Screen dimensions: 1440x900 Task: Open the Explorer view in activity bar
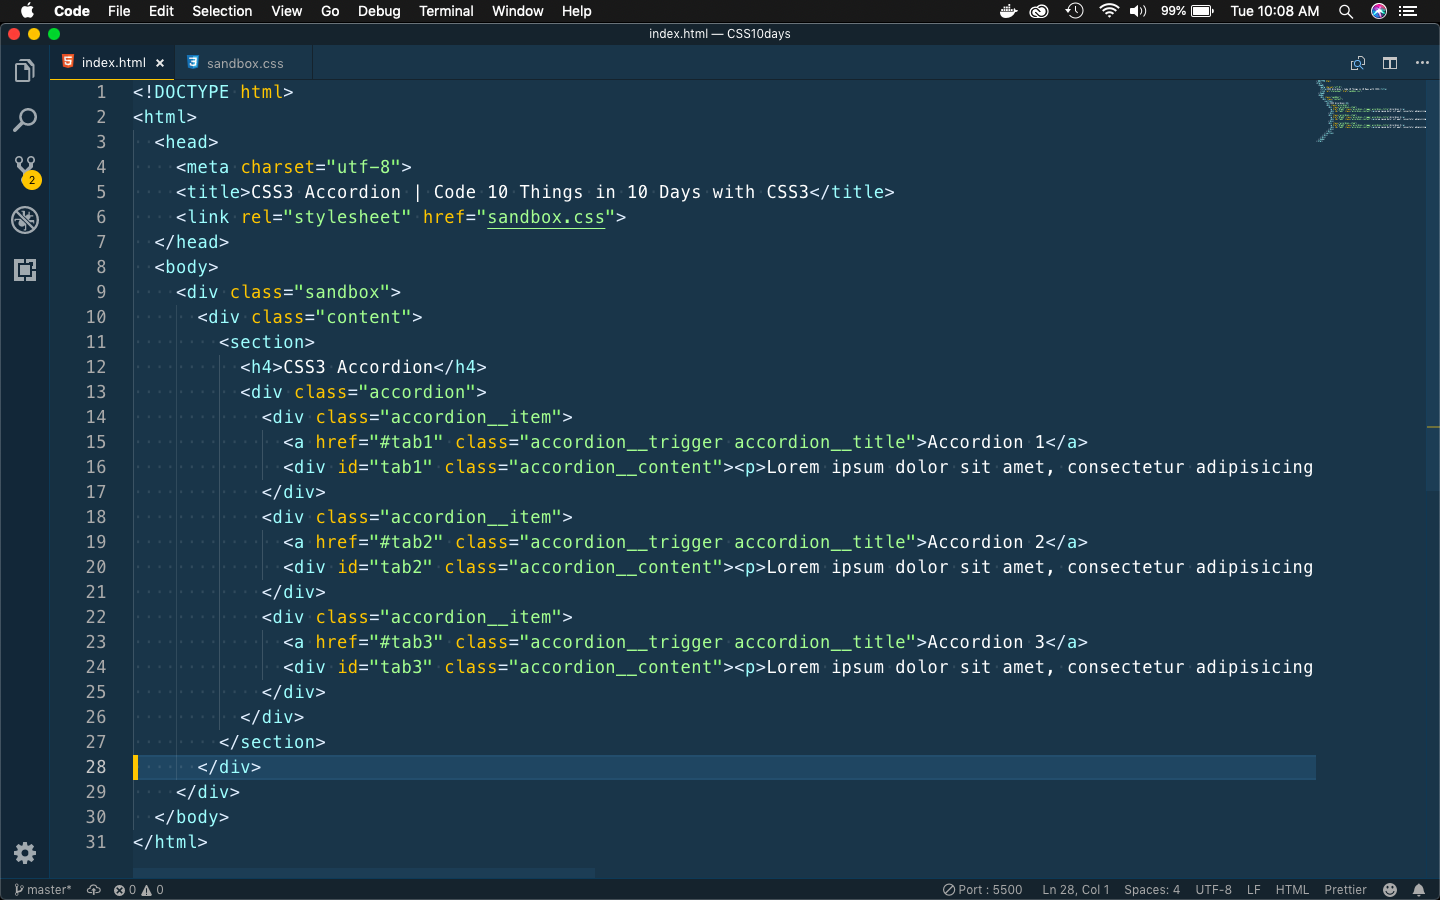(x=25, y=71)
